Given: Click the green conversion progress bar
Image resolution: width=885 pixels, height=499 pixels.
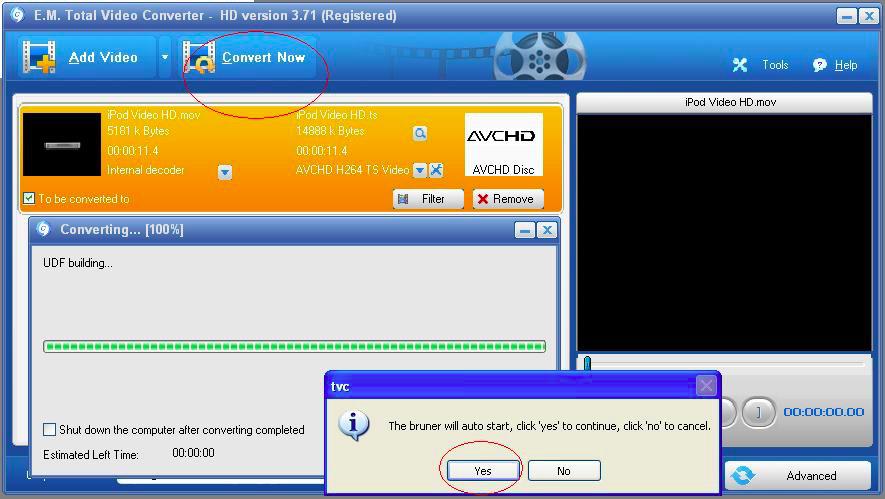Looking at the screenshot, I should click(294, 346).
